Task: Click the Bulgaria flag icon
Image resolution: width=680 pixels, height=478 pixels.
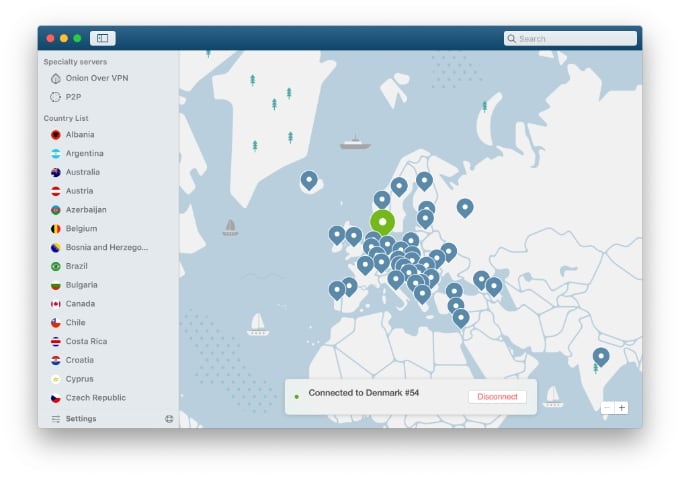Action: [x=56, y=285]
